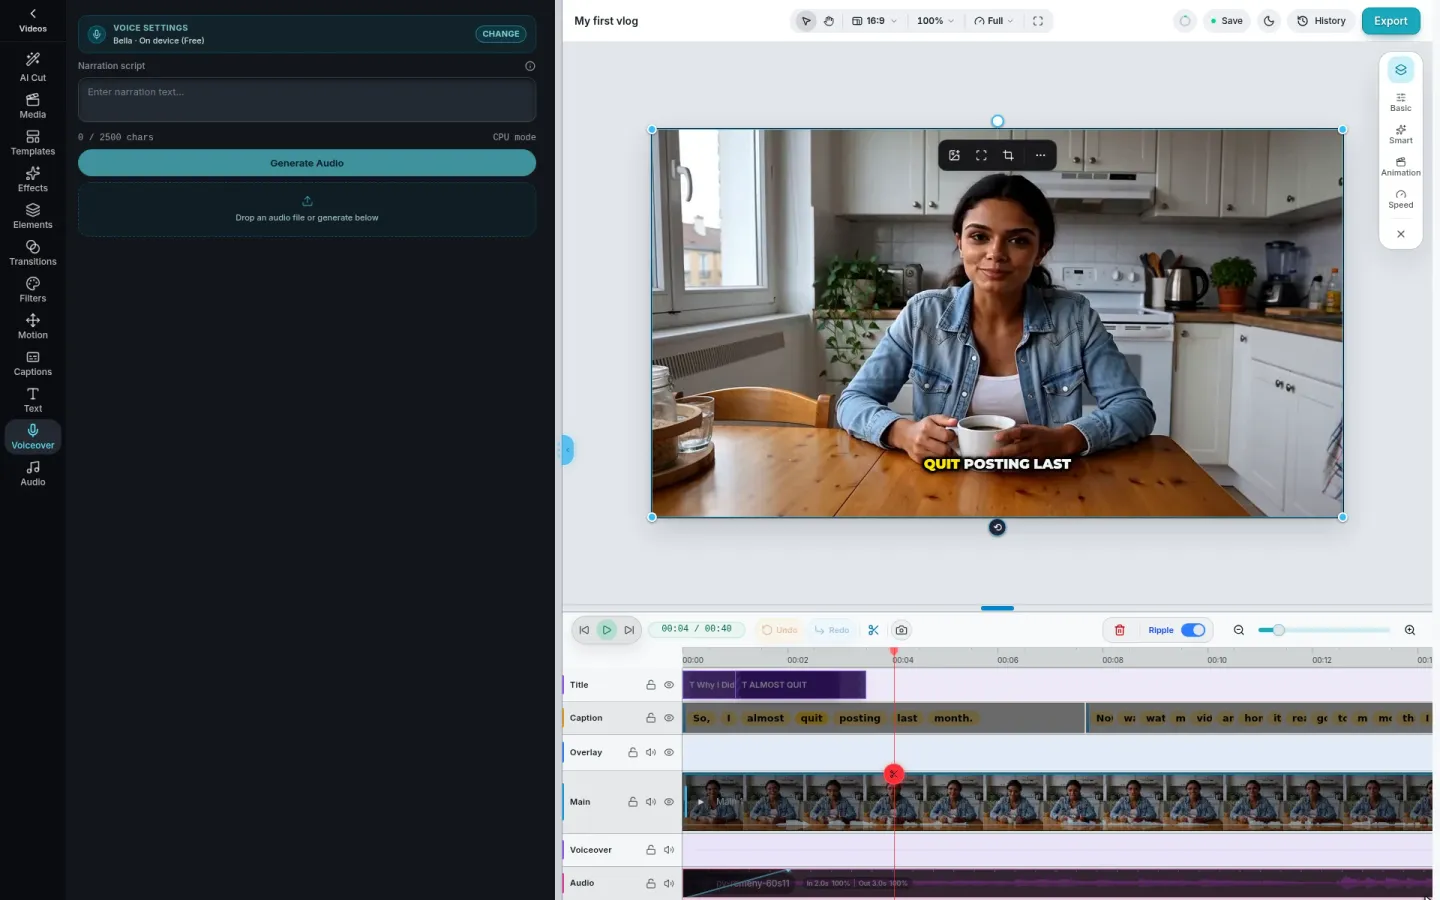Lock the Caption track

tap(651, 718)
